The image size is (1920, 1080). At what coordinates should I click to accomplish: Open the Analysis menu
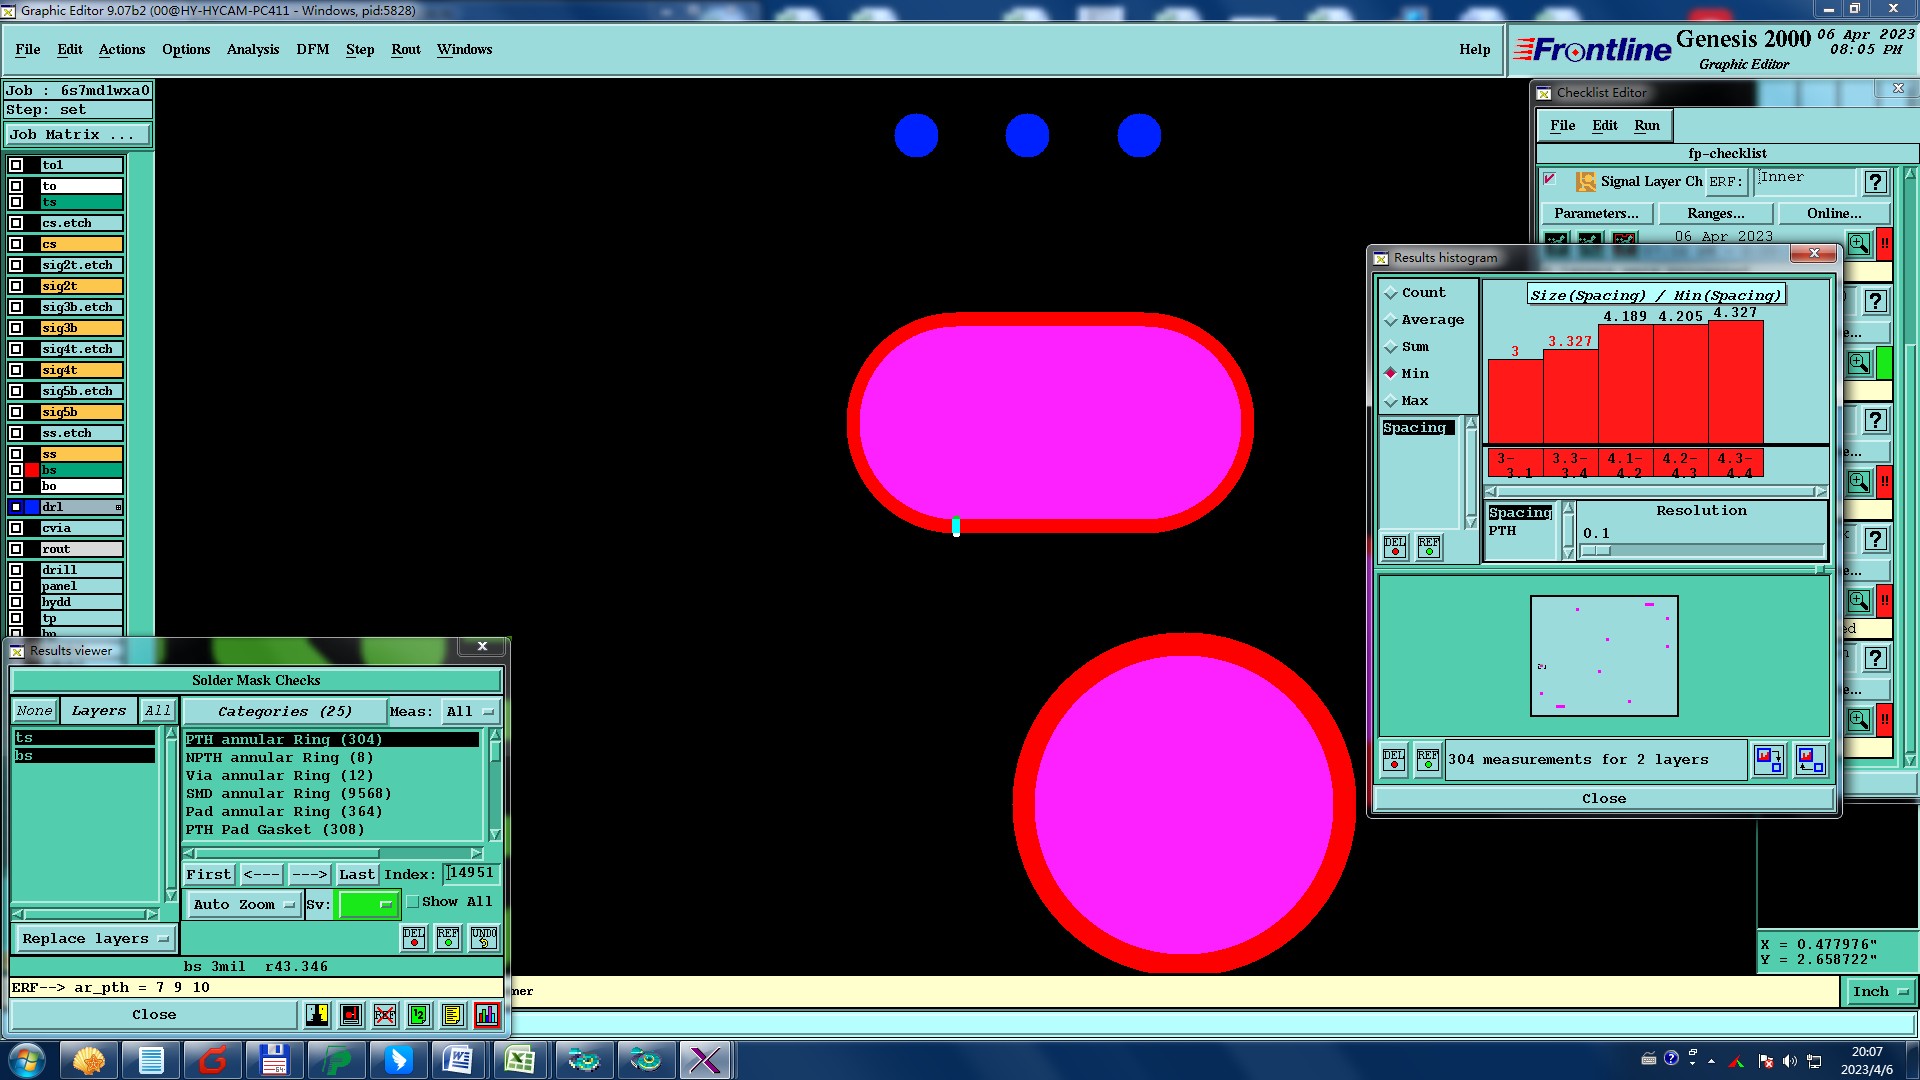click(x=252, y=49)
